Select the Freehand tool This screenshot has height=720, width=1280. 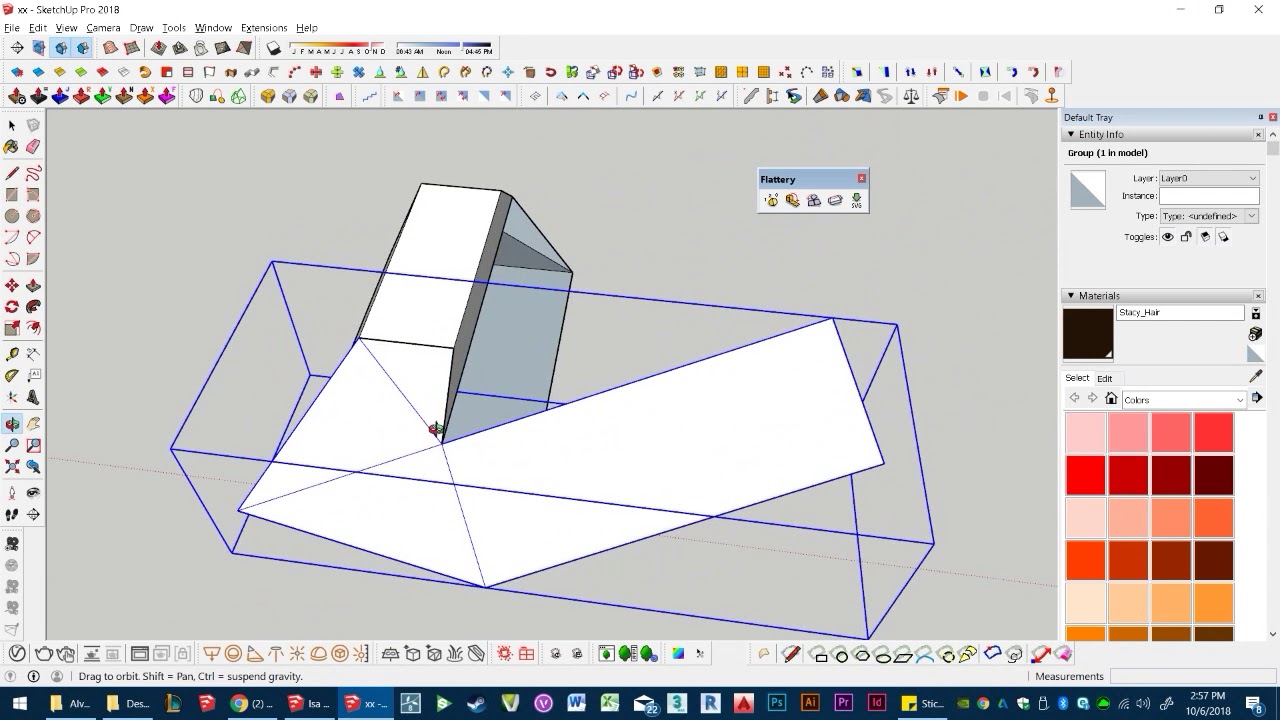point(33,173)
